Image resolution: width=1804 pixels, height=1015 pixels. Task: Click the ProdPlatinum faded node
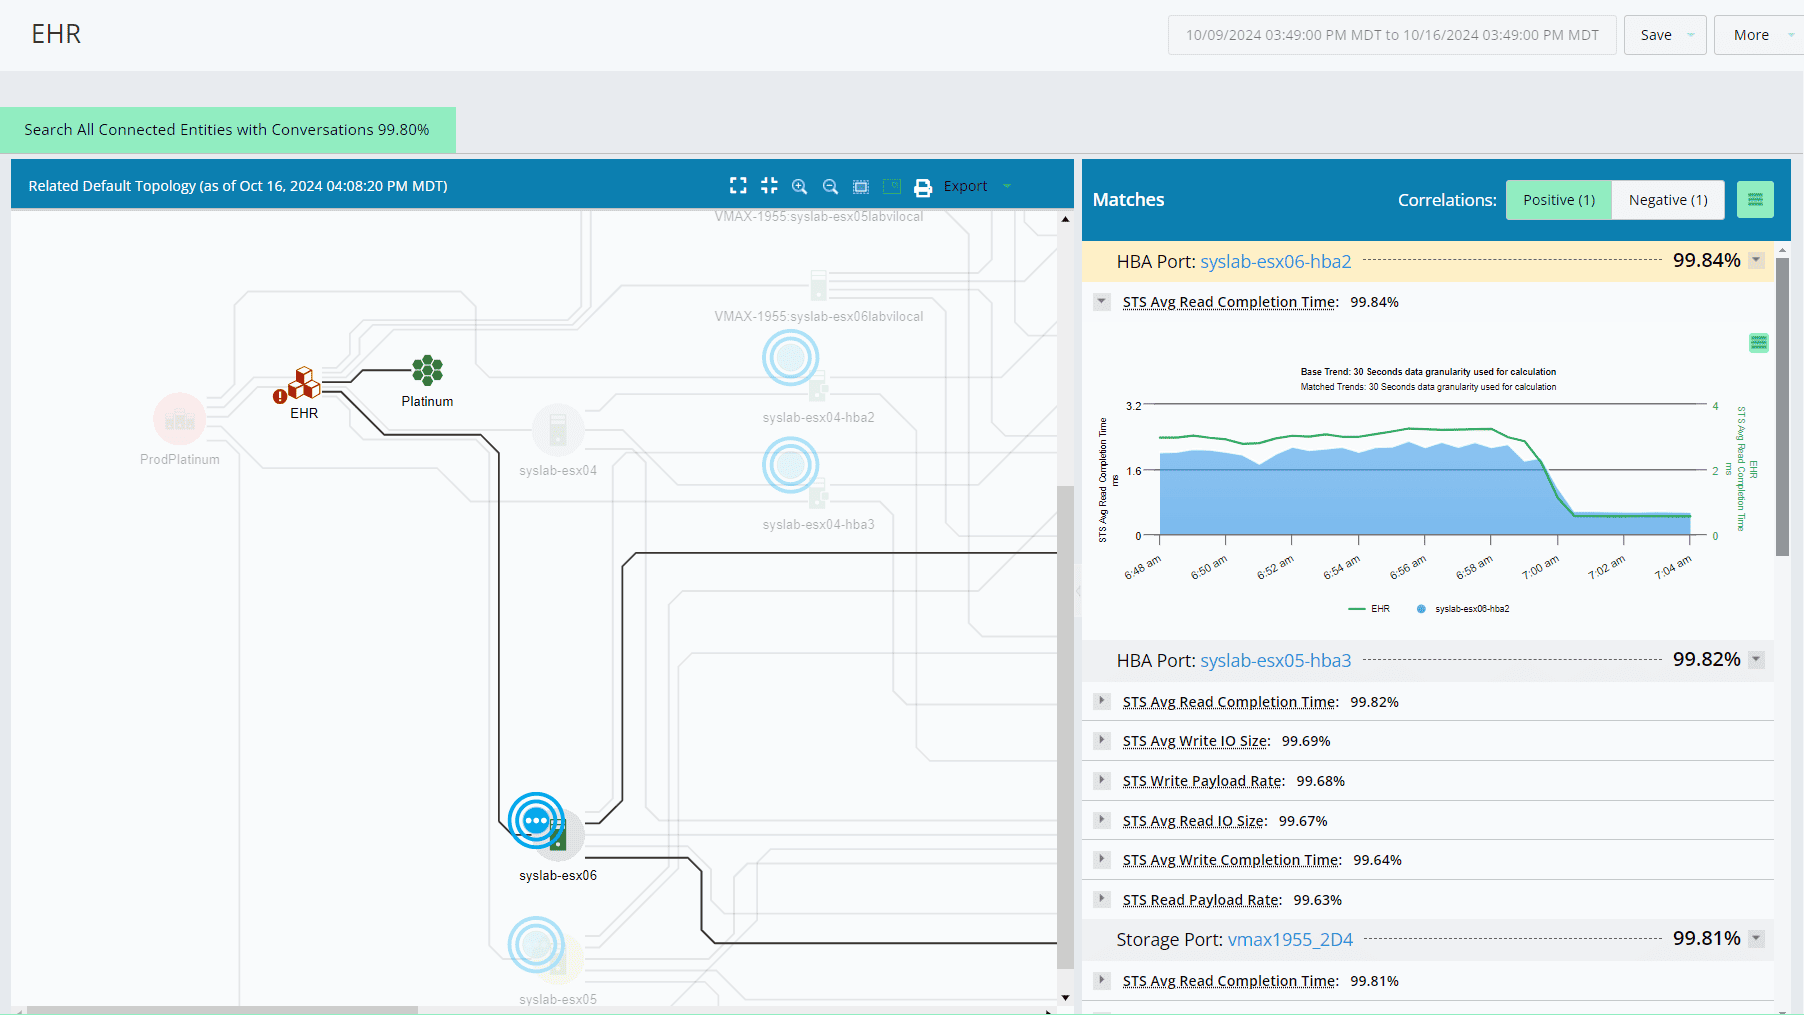coord(180,419)
